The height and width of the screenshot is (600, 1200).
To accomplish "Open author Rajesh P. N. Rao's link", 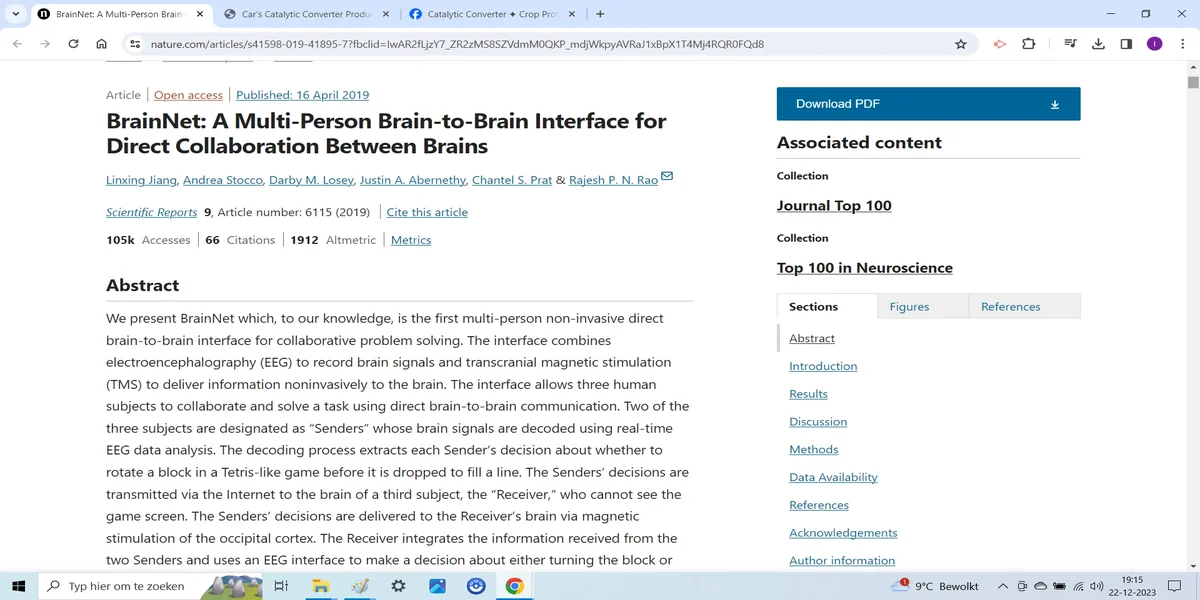I will click(613, 180).
